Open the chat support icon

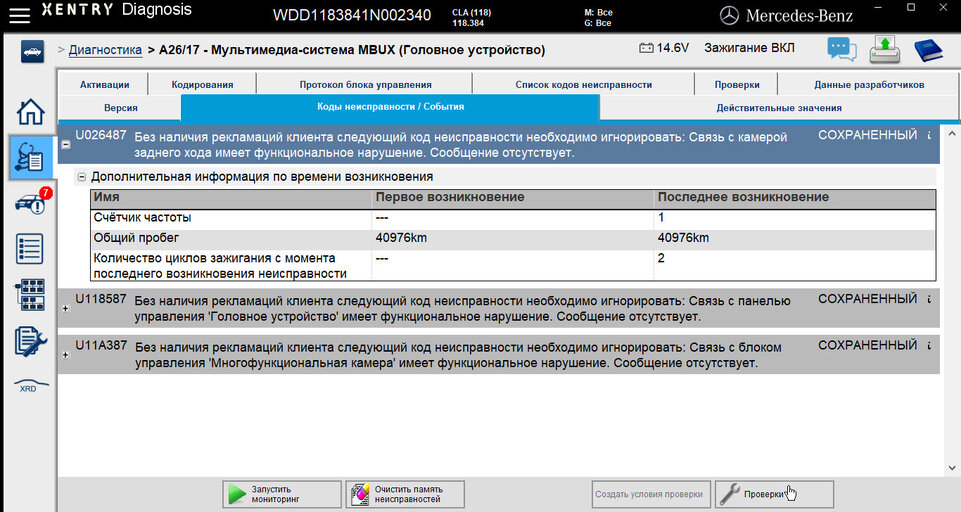click(841, 49)
